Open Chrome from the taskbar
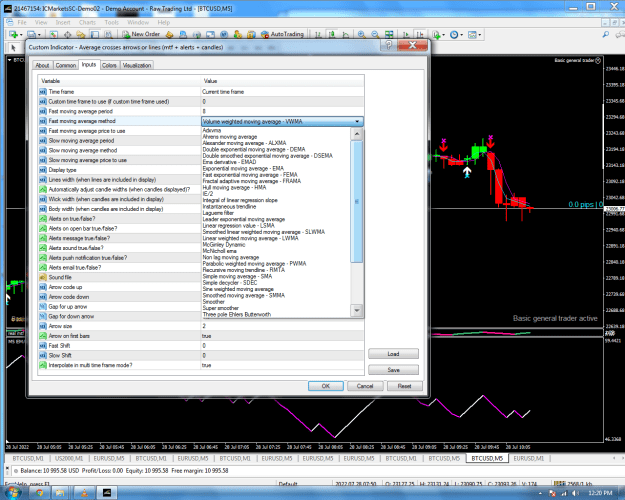 pos(39,493)
